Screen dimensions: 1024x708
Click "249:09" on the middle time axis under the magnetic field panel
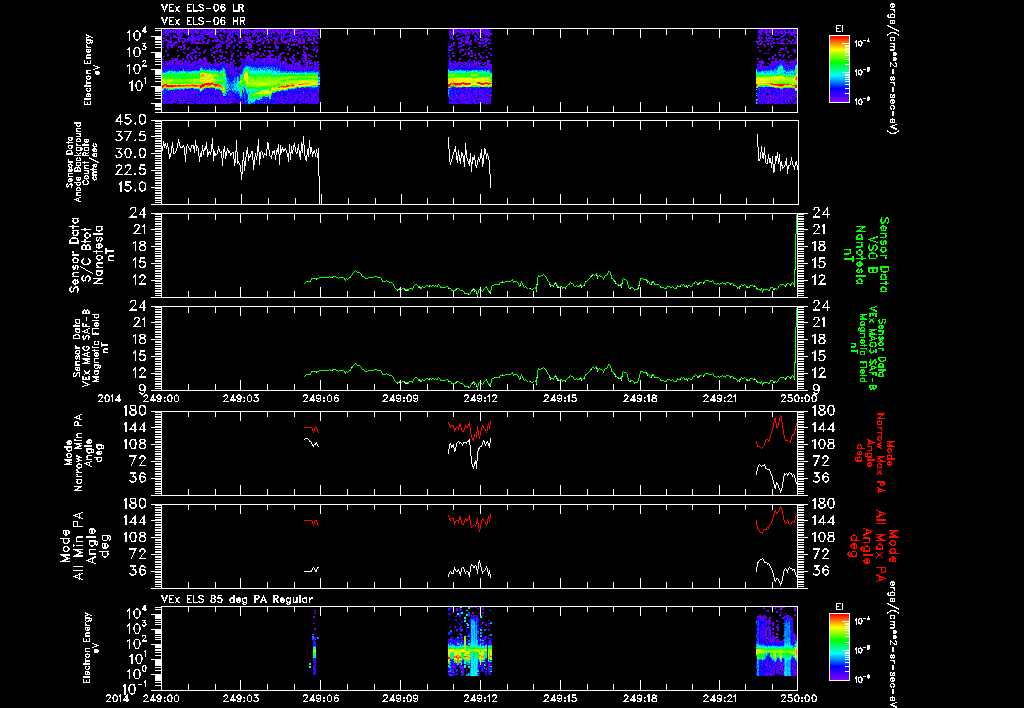400,398
